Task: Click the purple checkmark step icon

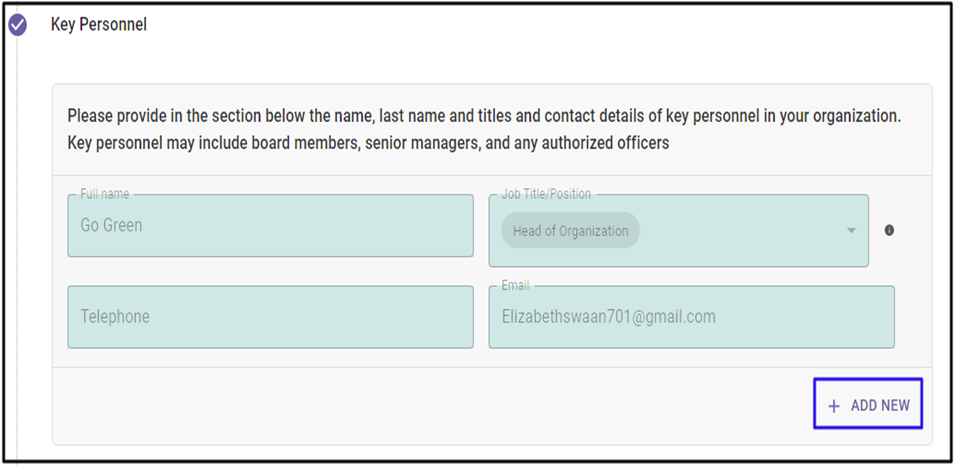Action: pos(18,26)
